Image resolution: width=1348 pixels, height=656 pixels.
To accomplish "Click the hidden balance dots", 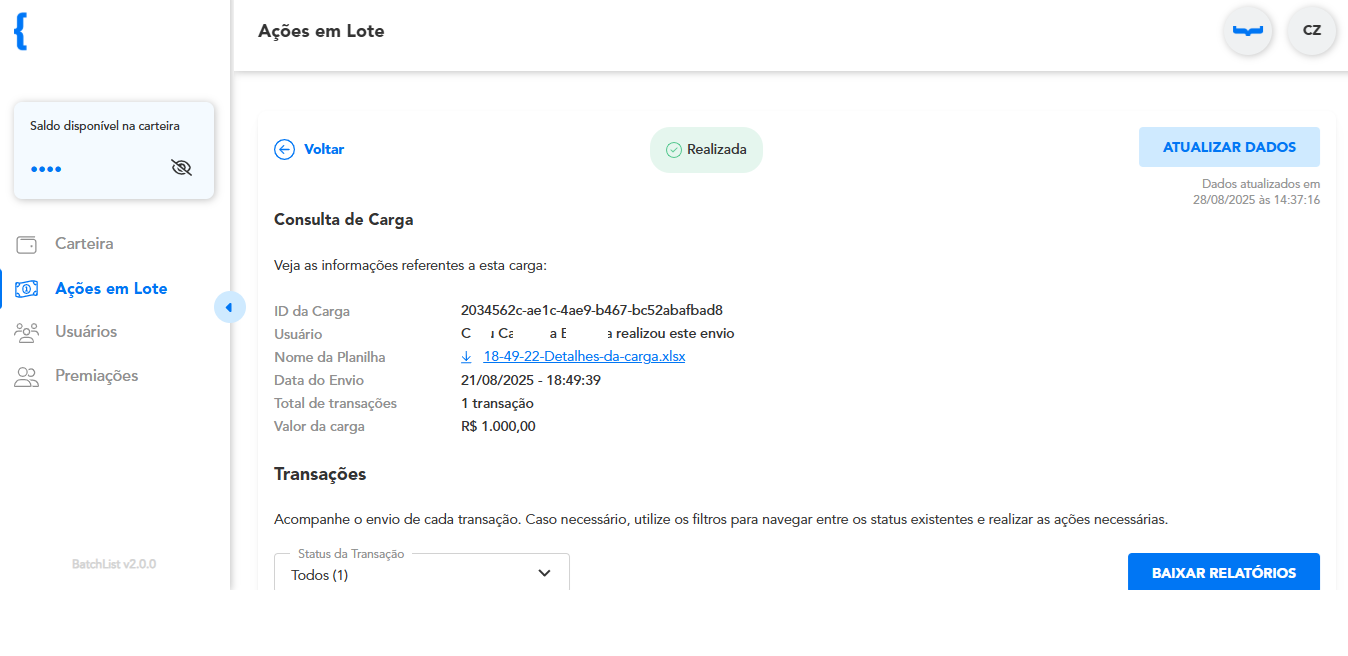I will [x=46, y=169].
